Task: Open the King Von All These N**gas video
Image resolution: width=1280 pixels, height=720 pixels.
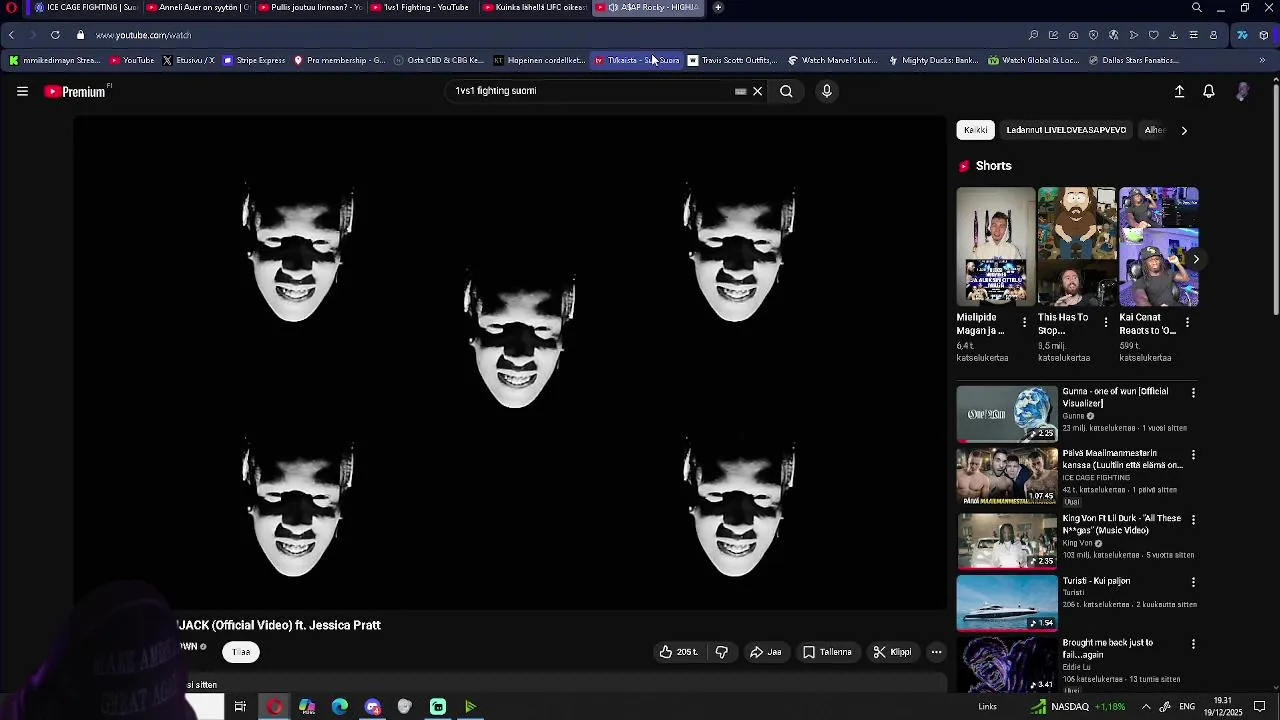Action: pos(1007,540)
